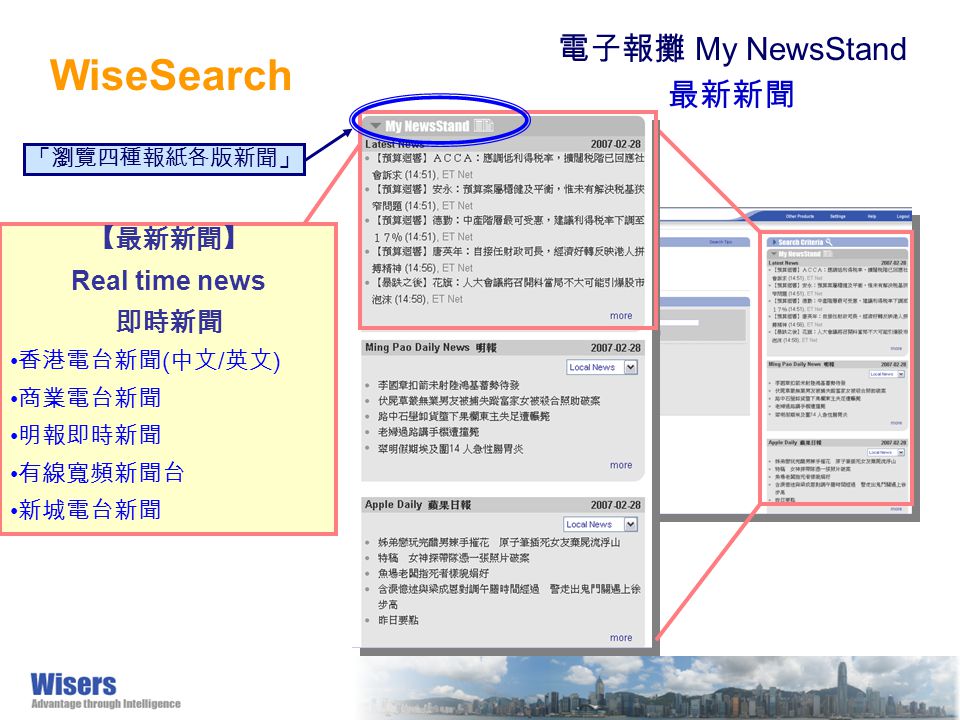Screen dimensions: 960x720
Task: Open 昨日要點 item in enlarged Apple Daily list
Action: point(398,620)
